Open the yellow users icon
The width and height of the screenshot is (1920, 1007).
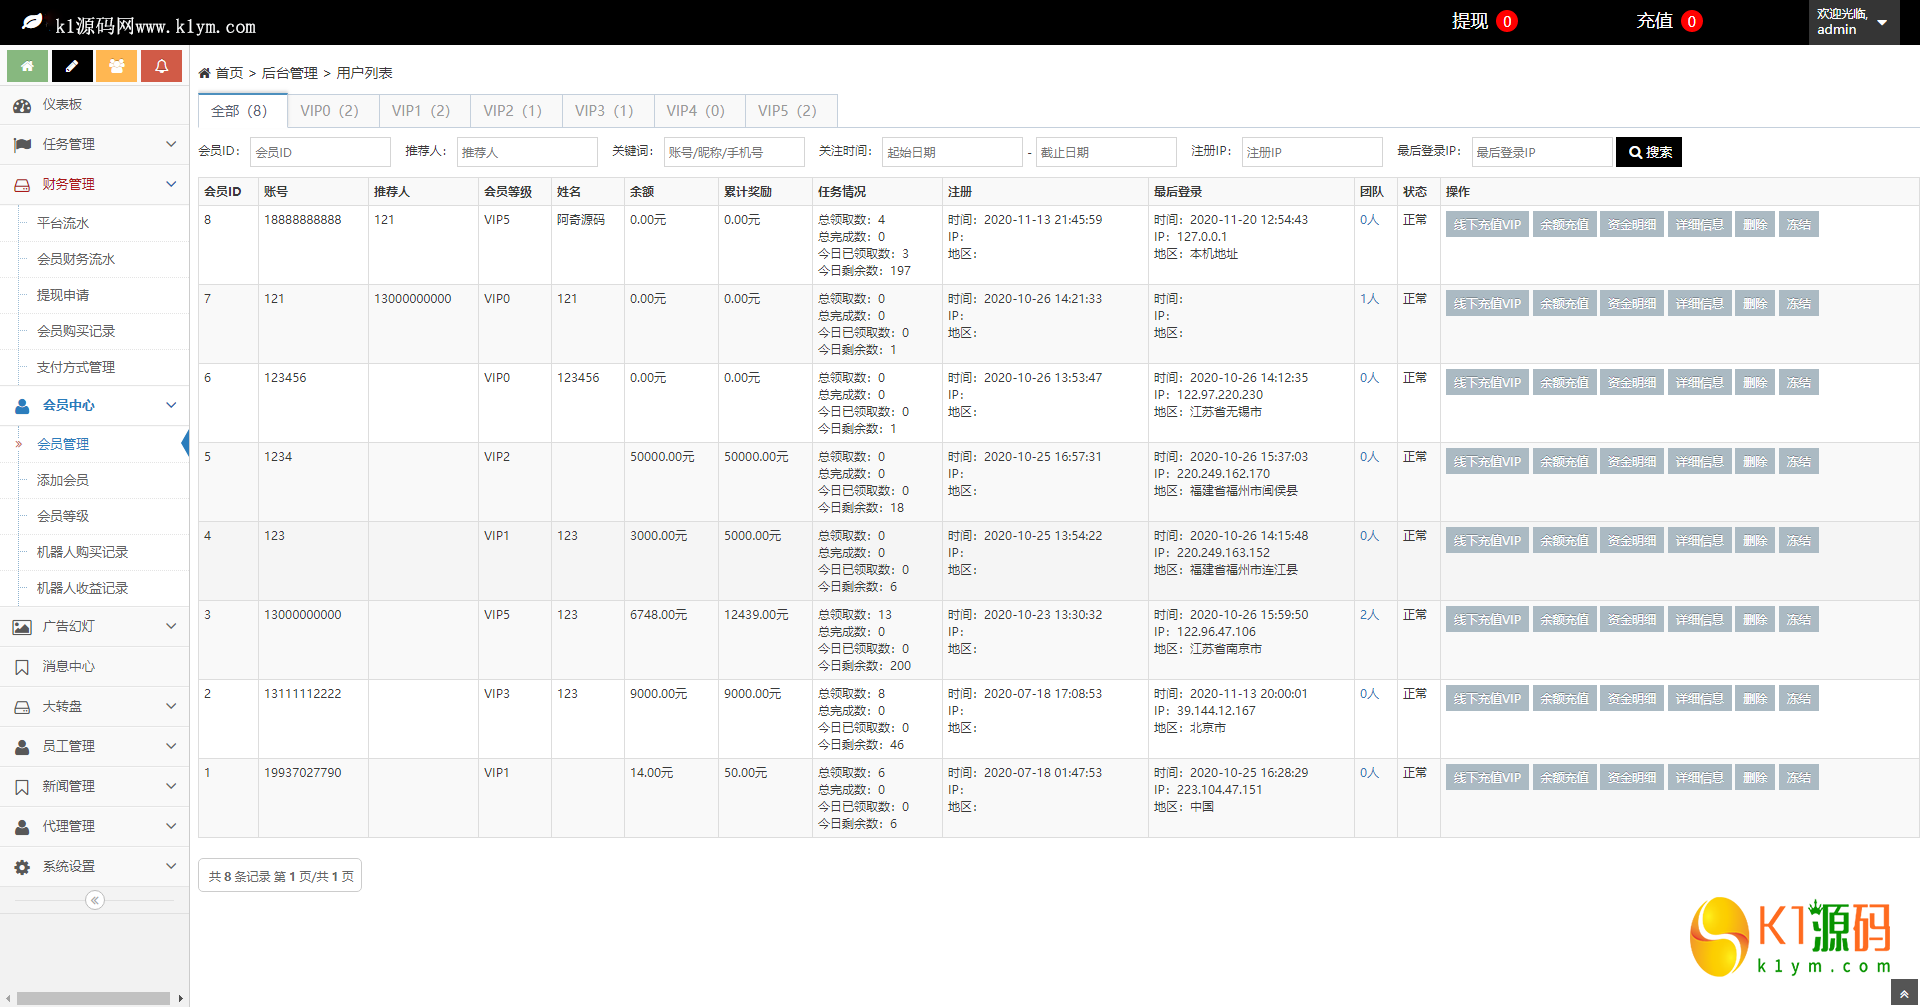(116, 65)
